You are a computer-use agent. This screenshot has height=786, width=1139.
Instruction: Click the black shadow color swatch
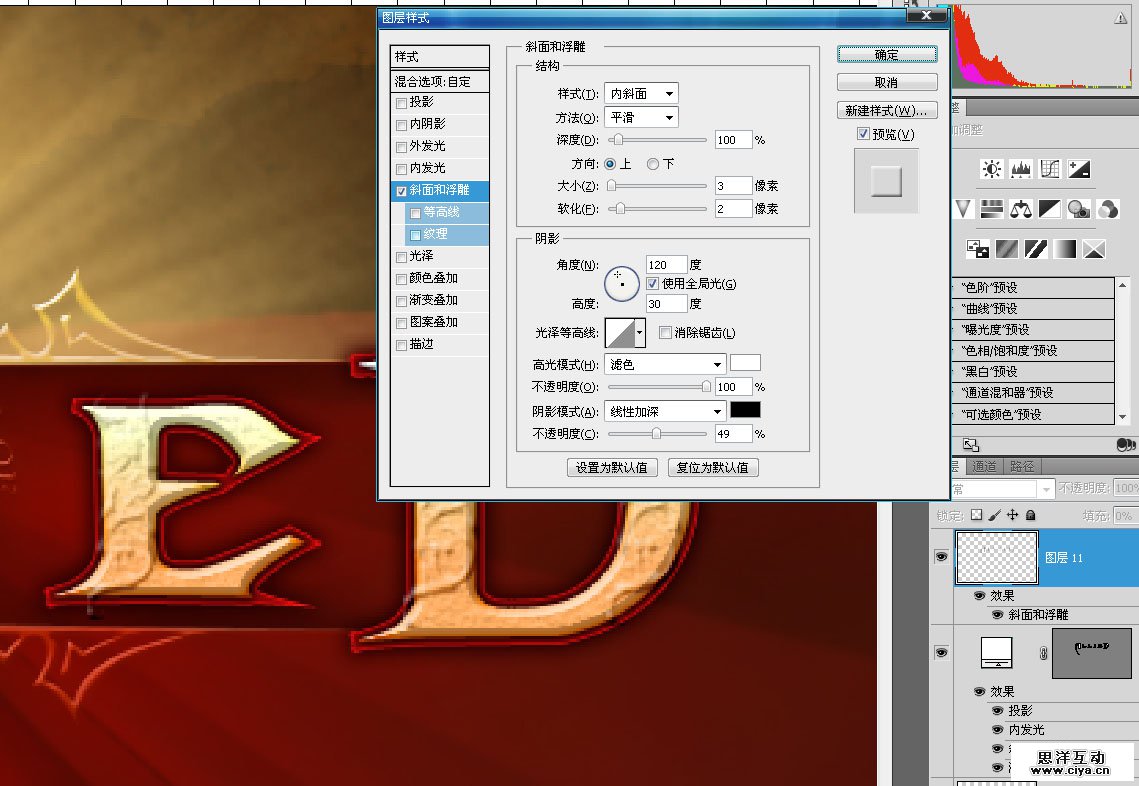tap(745, 411)
